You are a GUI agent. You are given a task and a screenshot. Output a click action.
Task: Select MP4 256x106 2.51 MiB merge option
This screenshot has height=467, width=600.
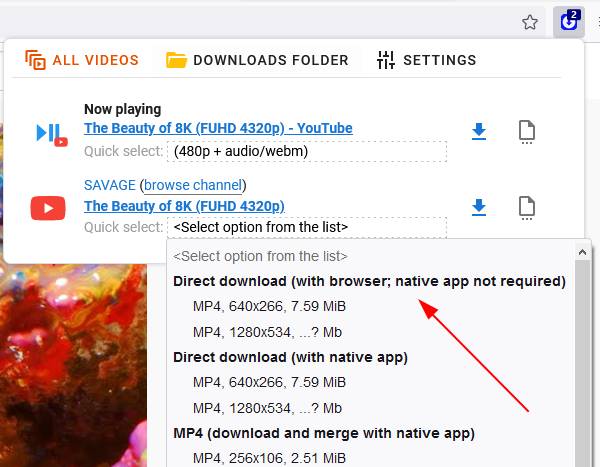point(269,458)
